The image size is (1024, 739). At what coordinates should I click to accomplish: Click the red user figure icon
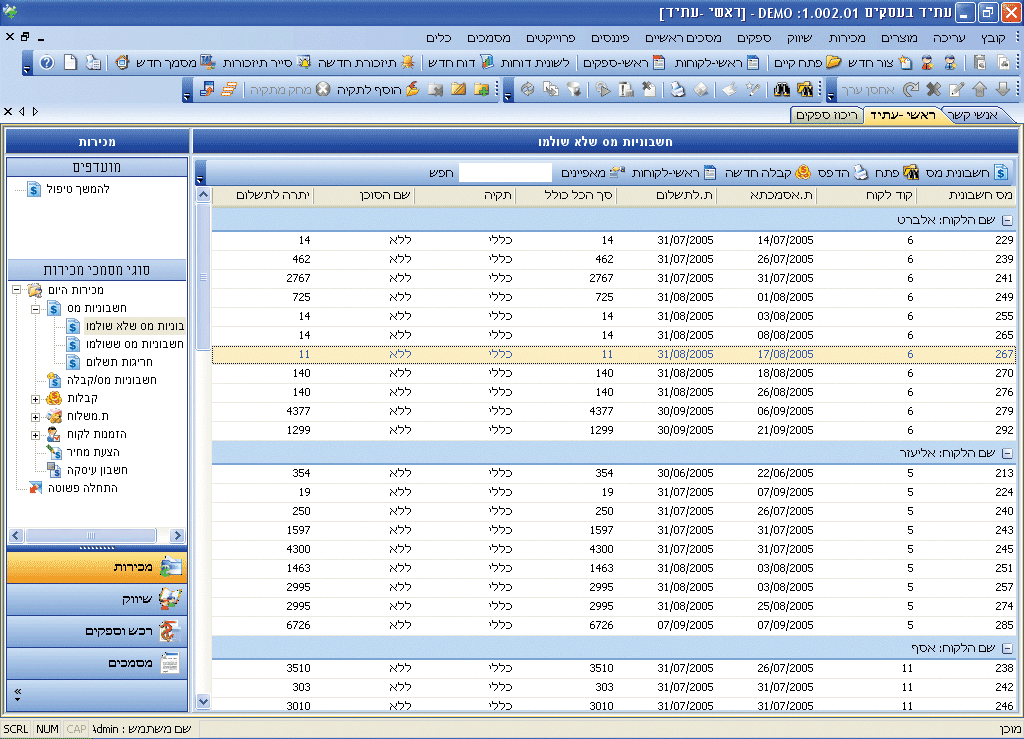pos(927,63)
